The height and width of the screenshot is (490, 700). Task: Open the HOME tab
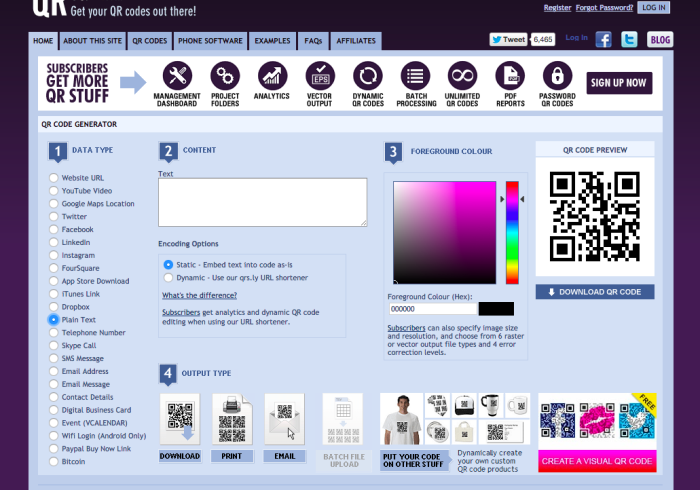click(43, 41)
